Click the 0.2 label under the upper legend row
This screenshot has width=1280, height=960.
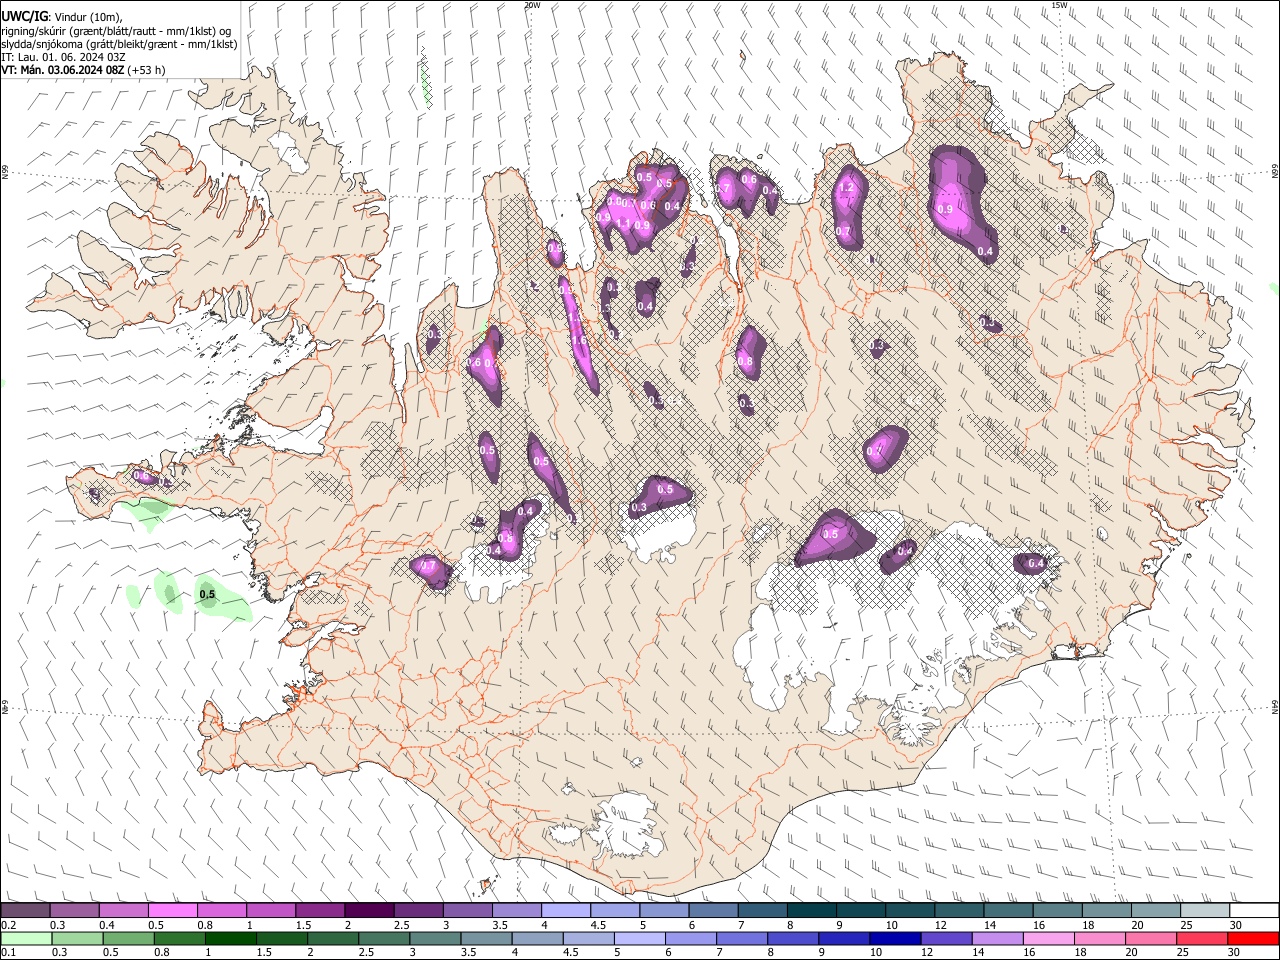(x=8, y=925)
